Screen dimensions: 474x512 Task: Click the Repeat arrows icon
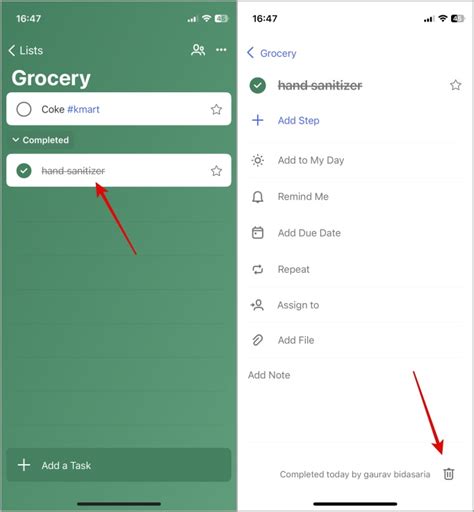[x=257, y=269]
